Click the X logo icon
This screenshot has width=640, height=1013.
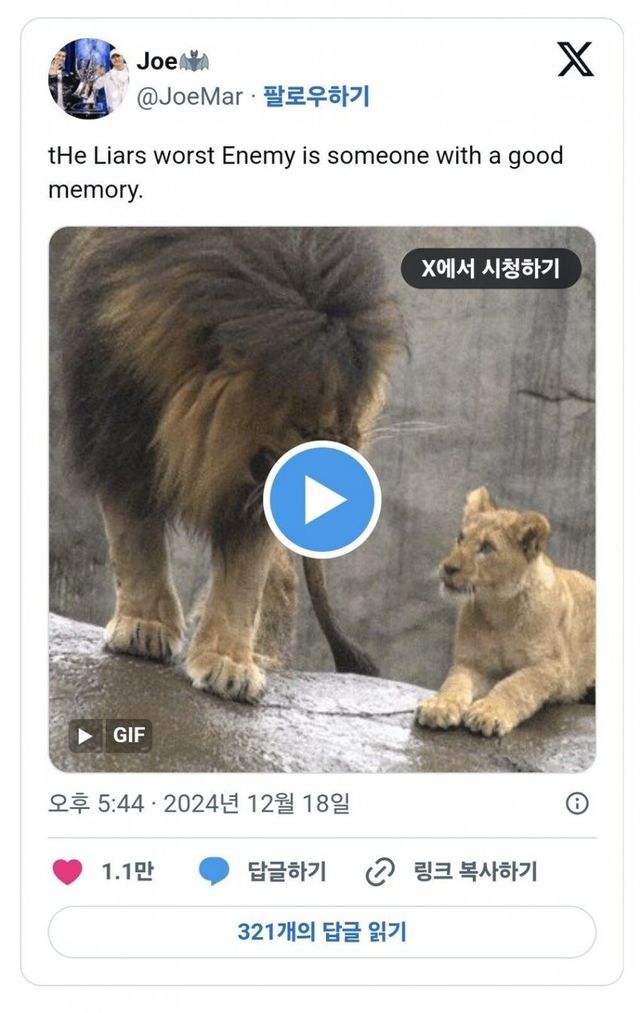pyautogui.click(x=575, y=59)
